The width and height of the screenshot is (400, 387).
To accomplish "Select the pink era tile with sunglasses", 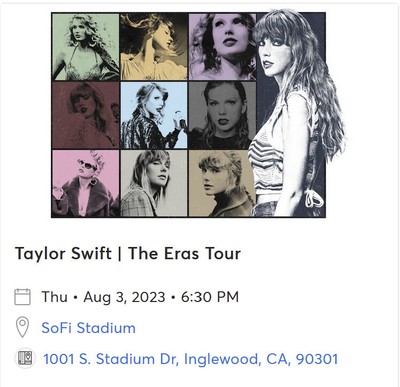I will [x=86, y=183].
